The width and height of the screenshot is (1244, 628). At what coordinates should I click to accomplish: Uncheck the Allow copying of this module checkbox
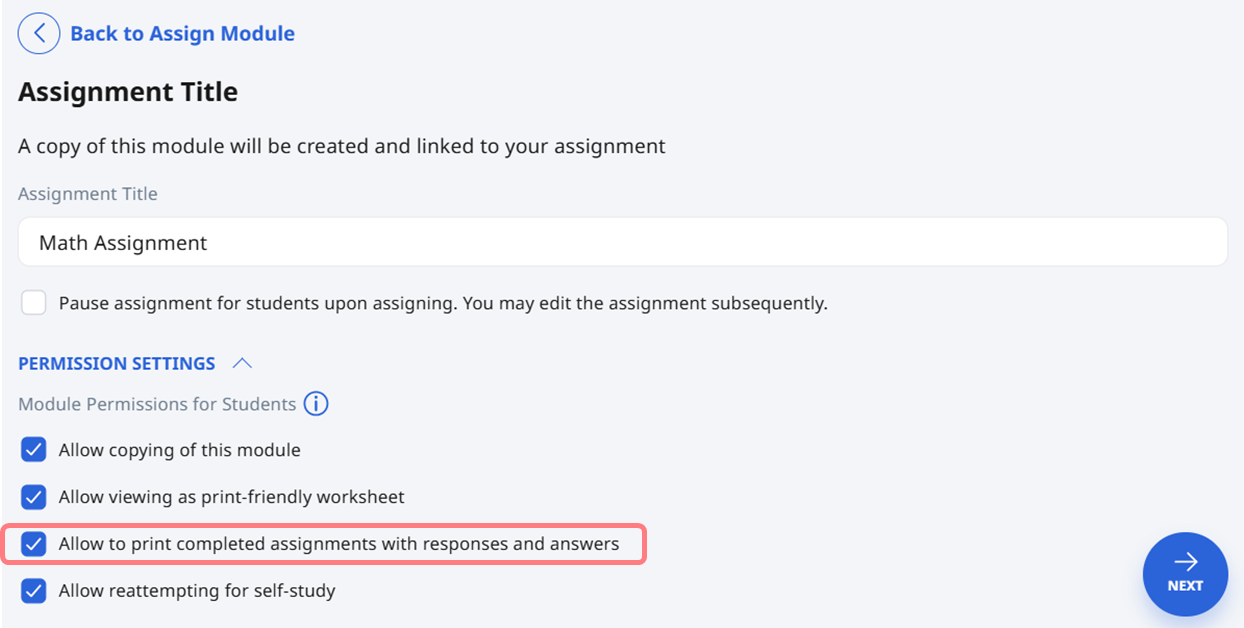click(x=34, y=450)
